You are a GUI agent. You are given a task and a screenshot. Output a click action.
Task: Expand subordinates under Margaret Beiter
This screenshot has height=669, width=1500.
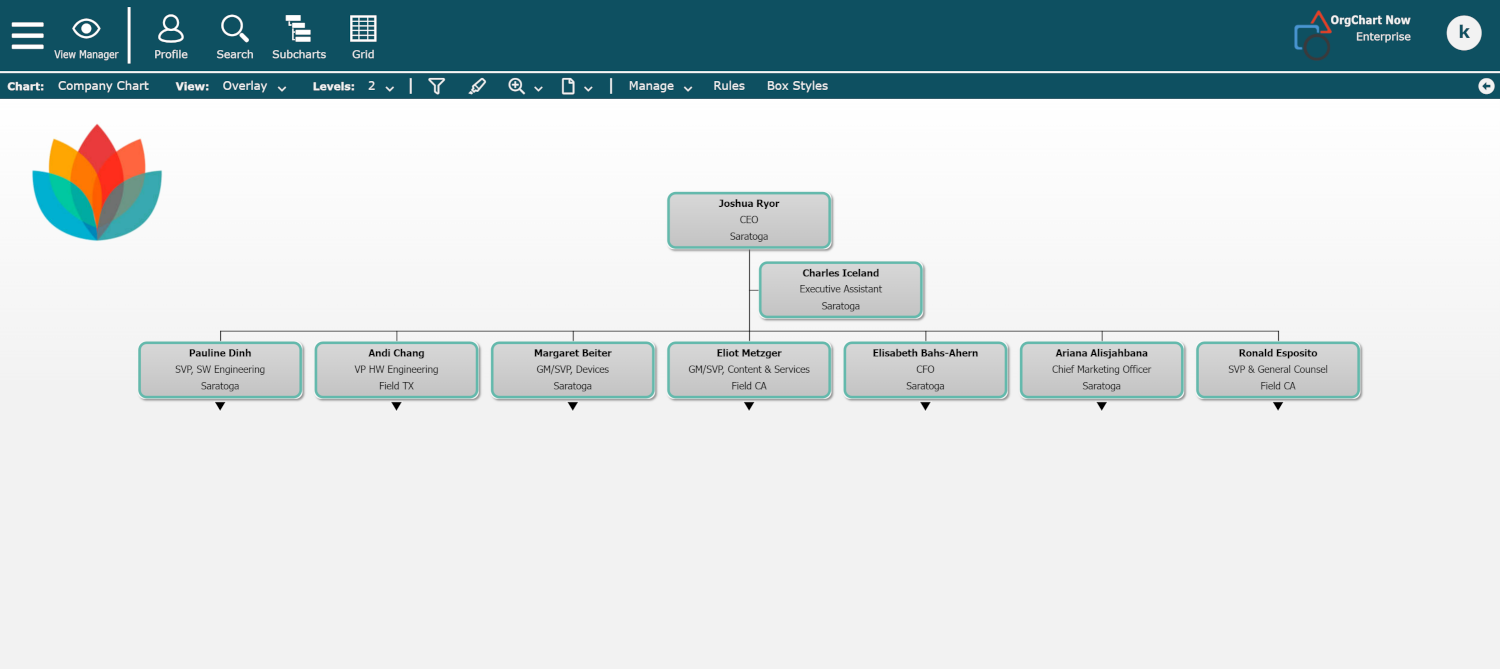click(573, 406)
